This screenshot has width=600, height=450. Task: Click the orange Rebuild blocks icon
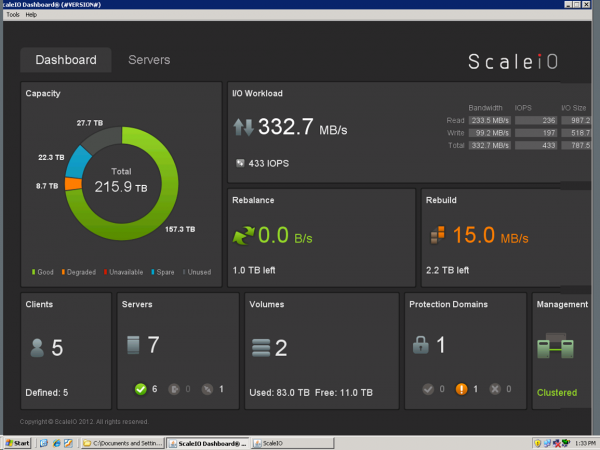(438, 235)
